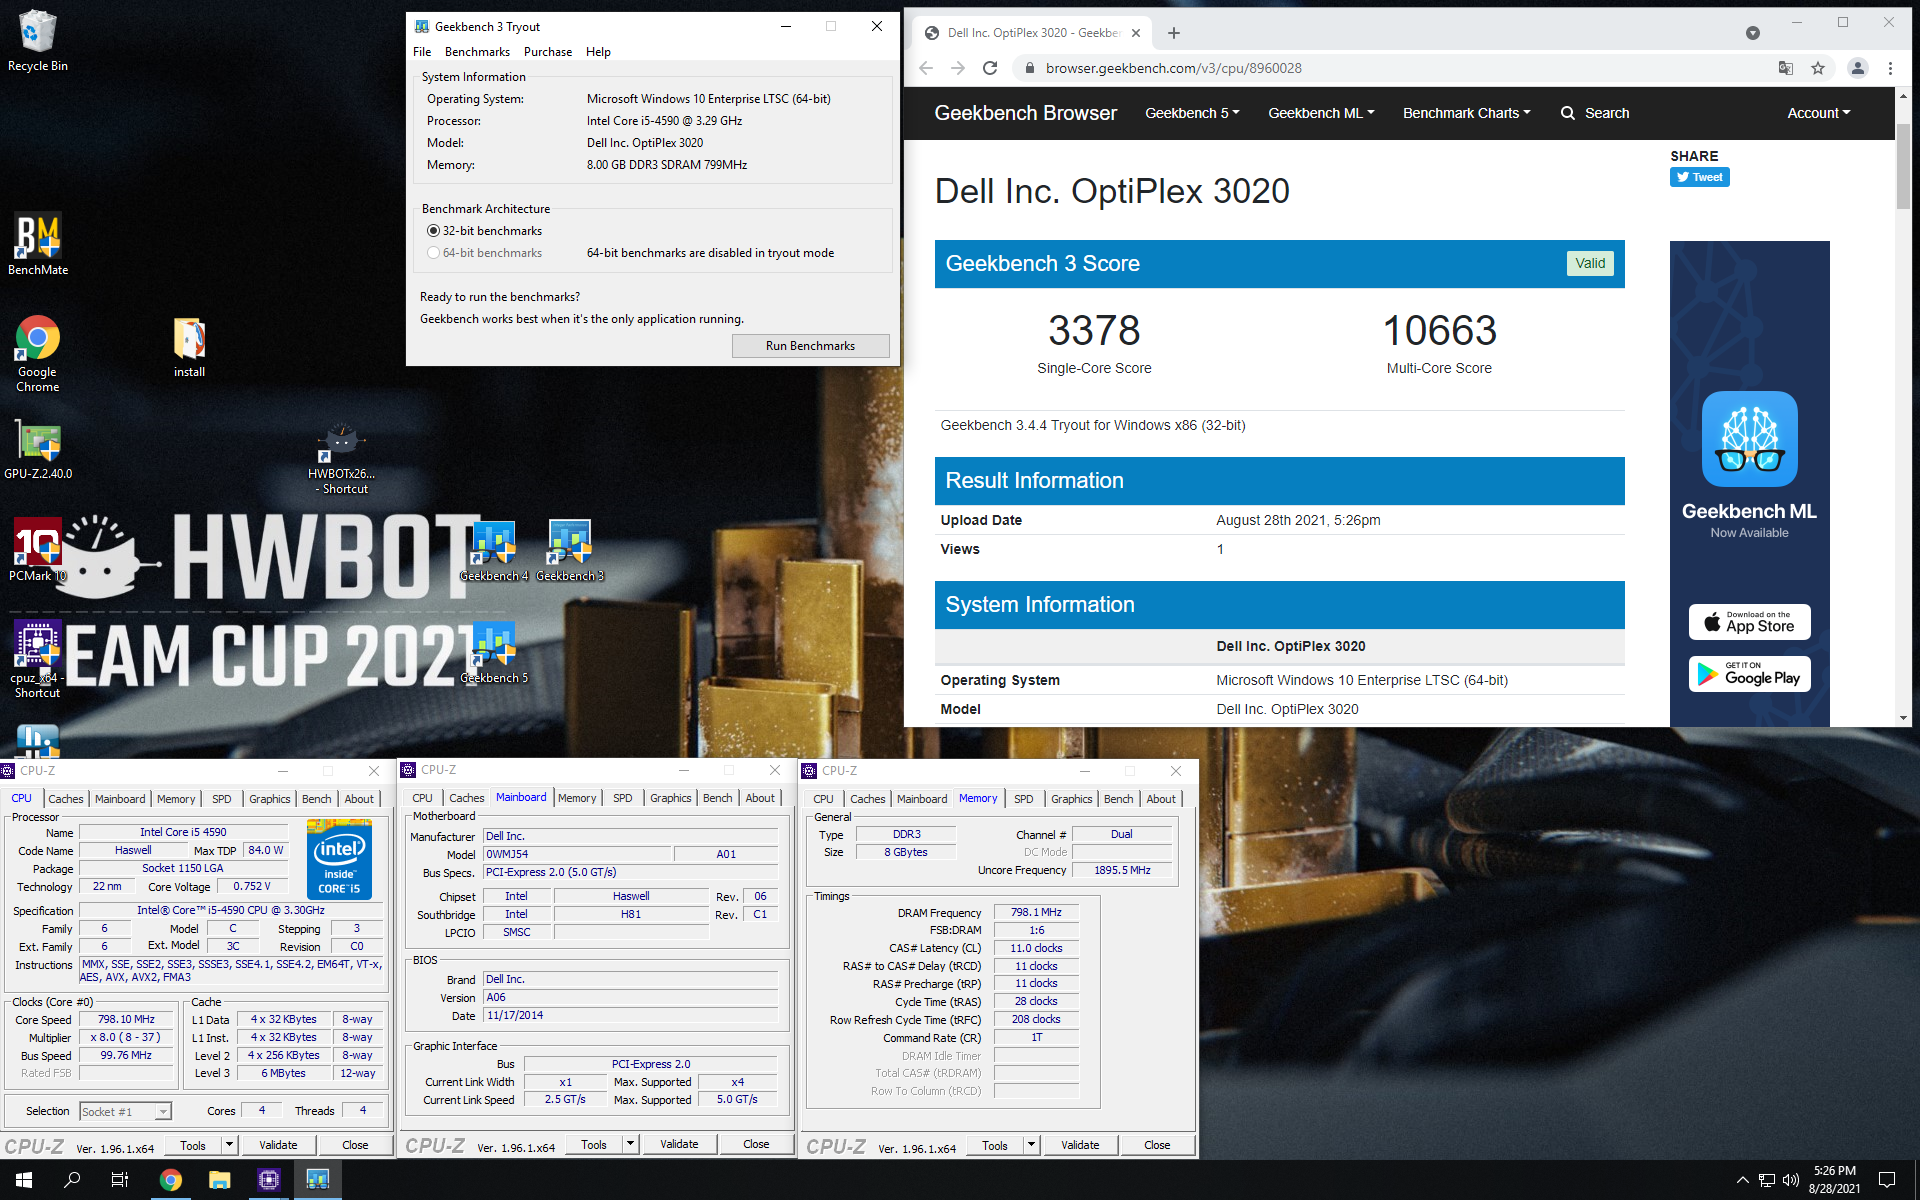Click the Download on the App Store badge
1920x1200 pixels.
[x=1749, y=622]
